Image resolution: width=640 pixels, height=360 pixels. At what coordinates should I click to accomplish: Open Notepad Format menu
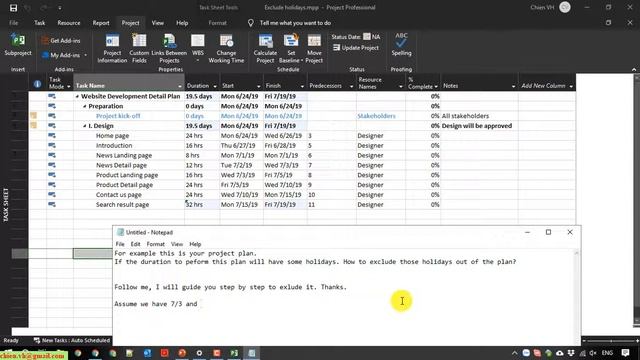tap(156, 244)
